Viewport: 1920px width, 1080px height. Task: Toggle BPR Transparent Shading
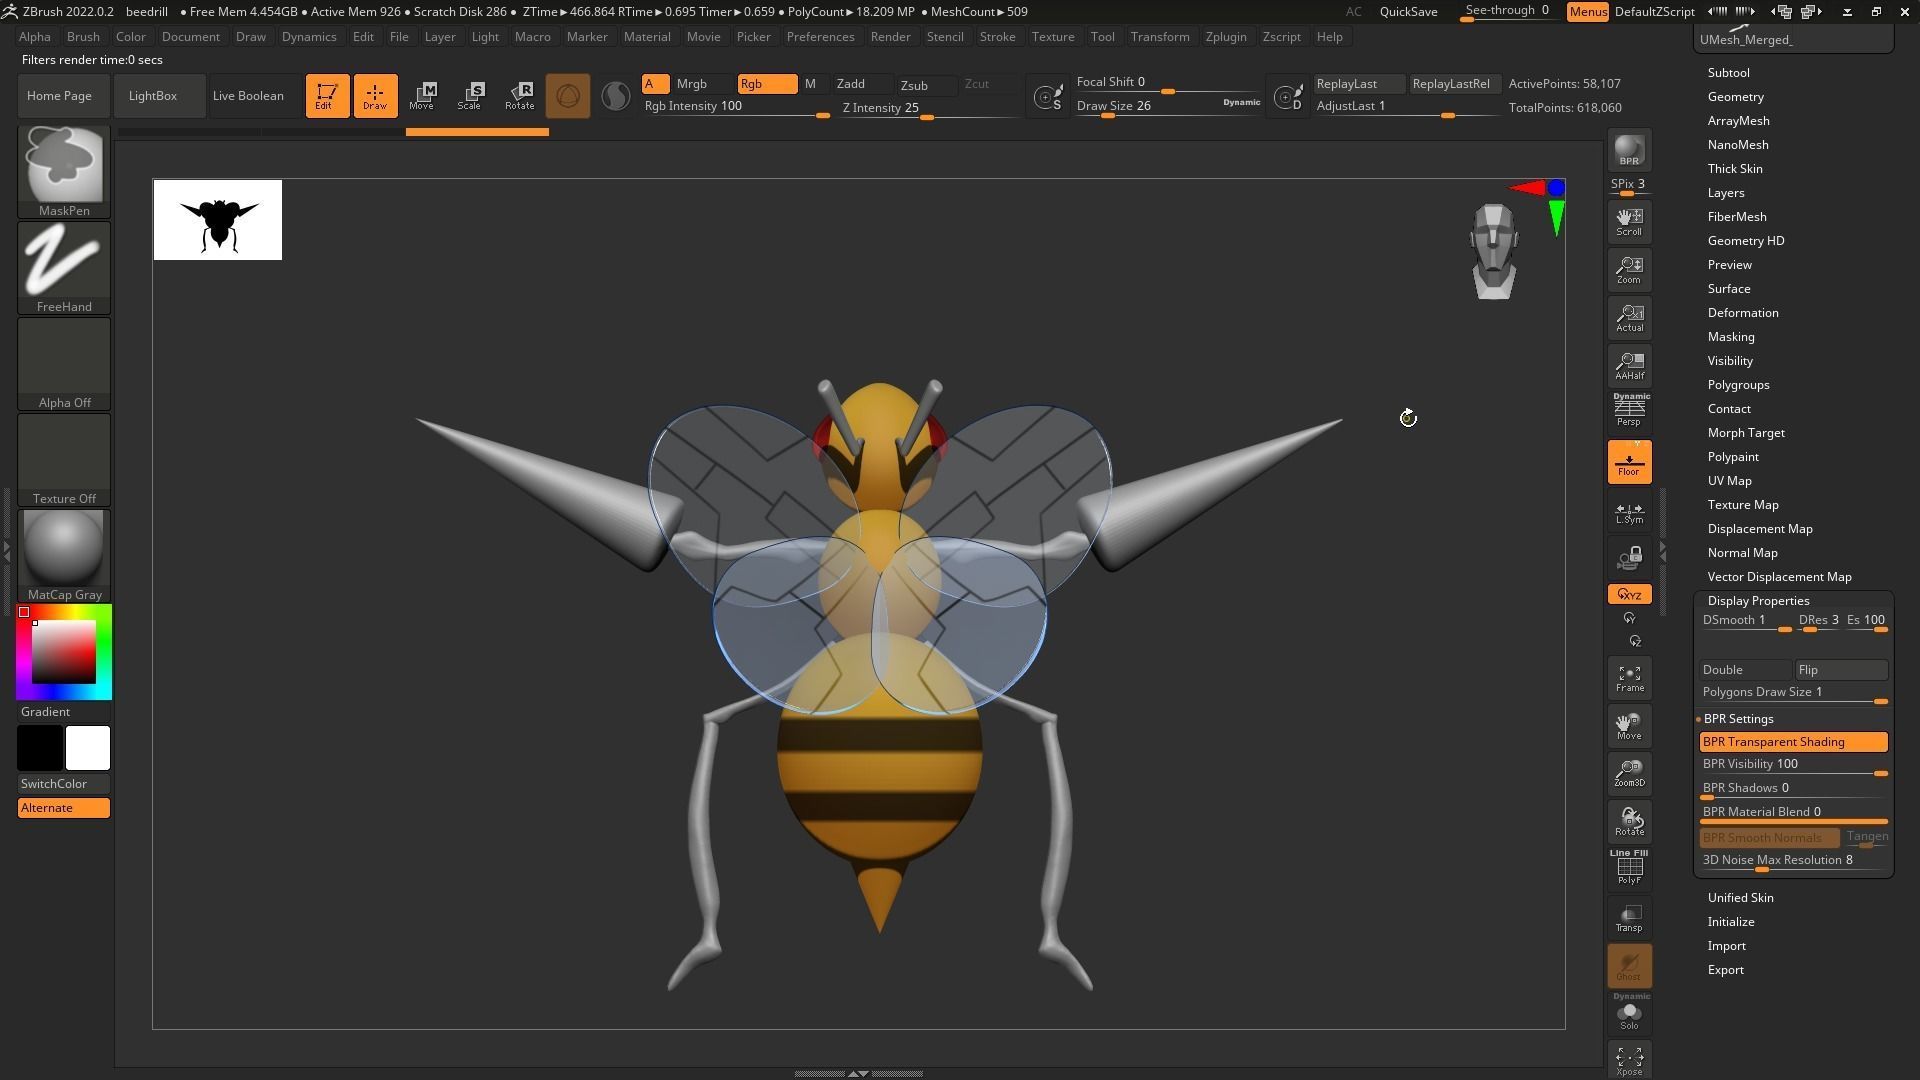1793,742
